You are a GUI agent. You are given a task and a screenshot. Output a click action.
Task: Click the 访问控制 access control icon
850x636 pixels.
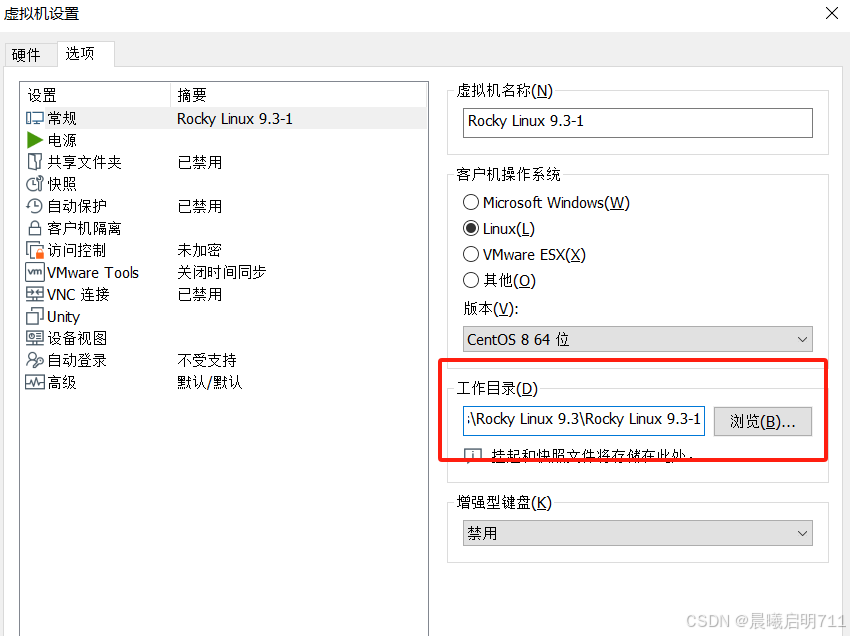point(35,250)
